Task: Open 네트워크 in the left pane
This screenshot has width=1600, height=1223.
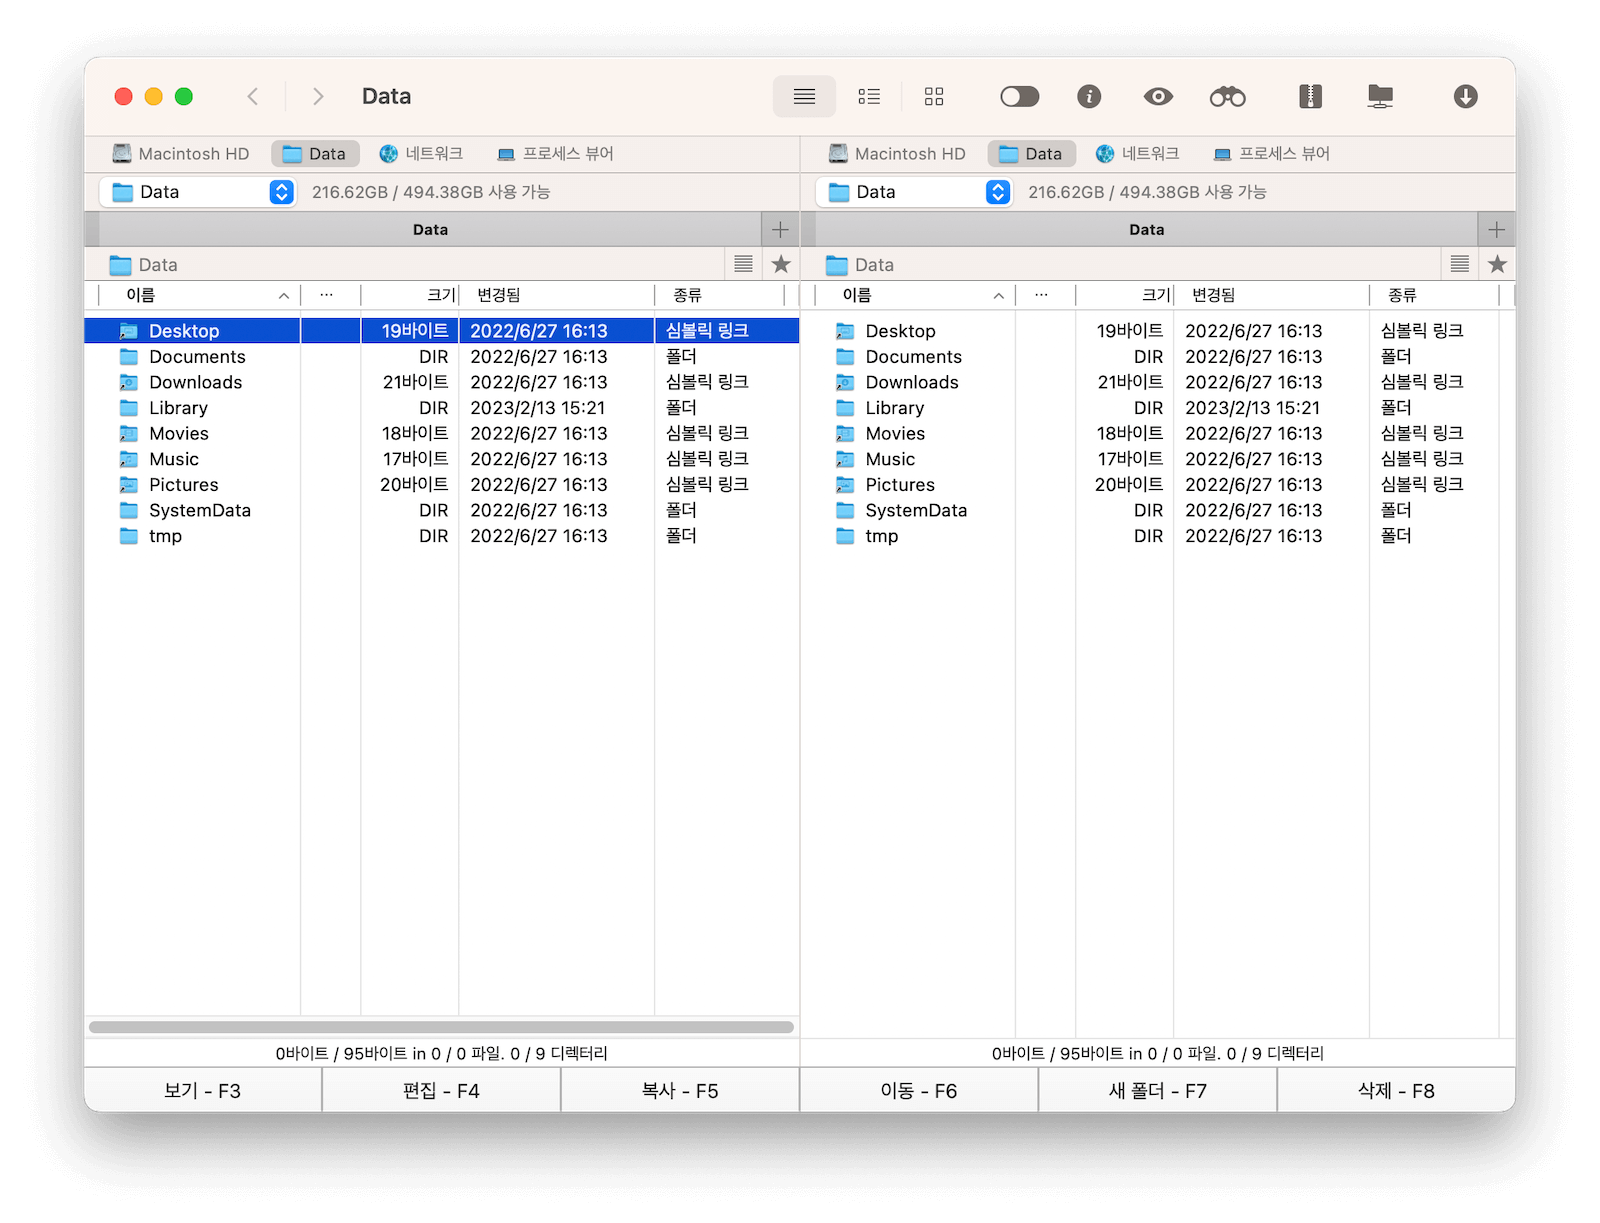Action: (x=421, y=153)
